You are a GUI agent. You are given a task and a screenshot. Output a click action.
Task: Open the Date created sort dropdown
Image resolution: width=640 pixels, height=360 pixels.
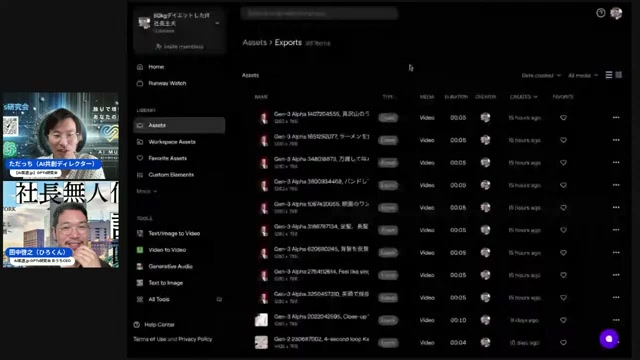(x=541, y=76)
